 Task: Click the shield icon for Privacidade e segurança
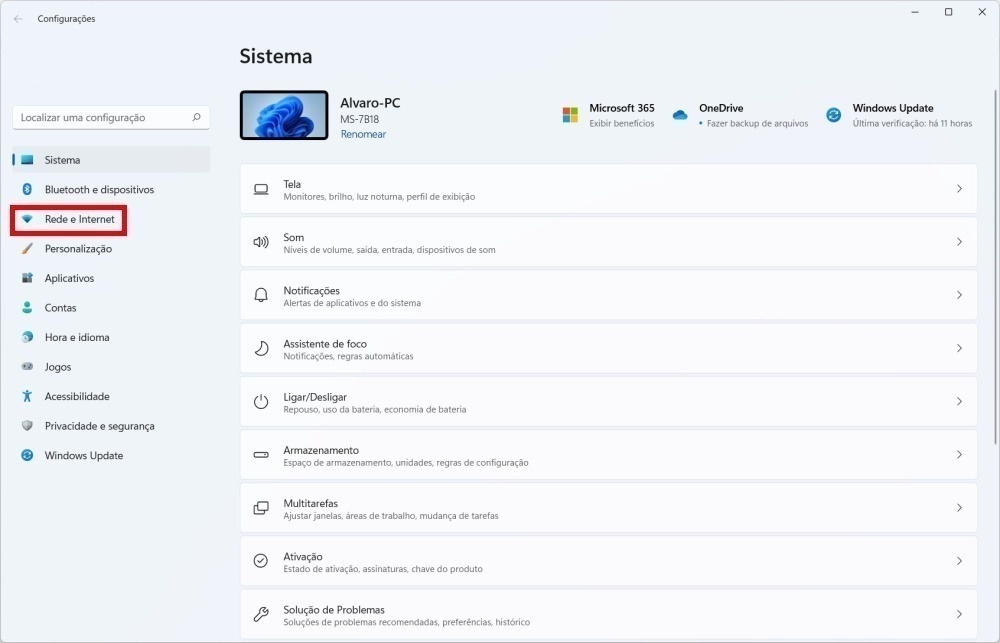point(27,425)
